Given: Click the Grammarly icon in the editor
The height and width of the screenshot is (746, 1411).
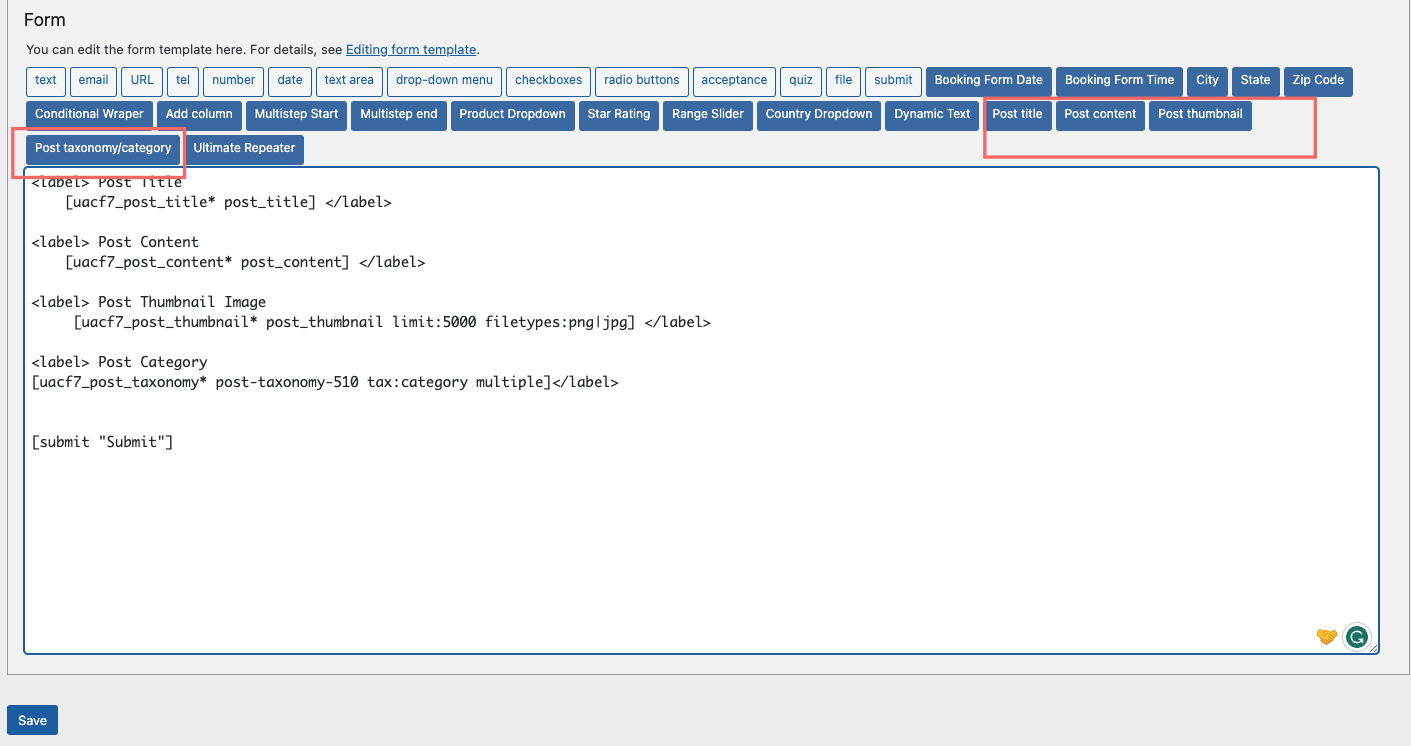Looking at the screenshot, I should pyautogui.click(x=1356, y=636).
